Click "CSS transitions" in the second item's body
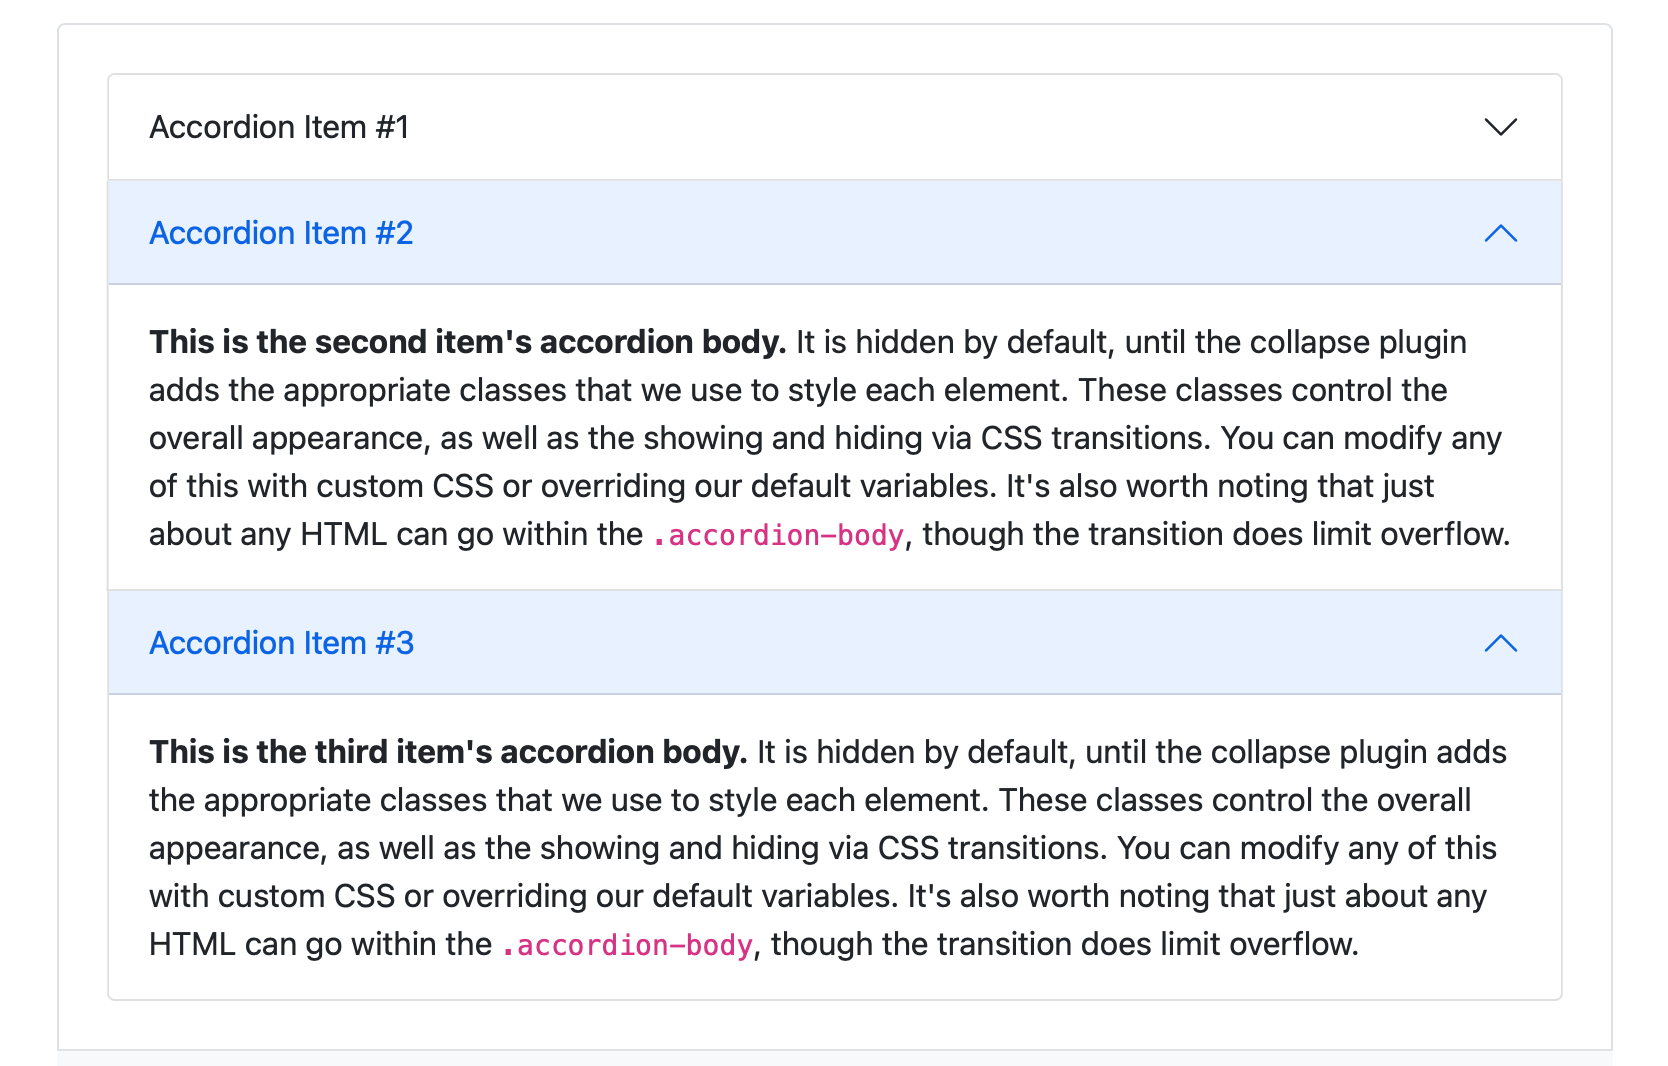Viewport: 1668px width, 1066px height. click(x=1092, y=438)
